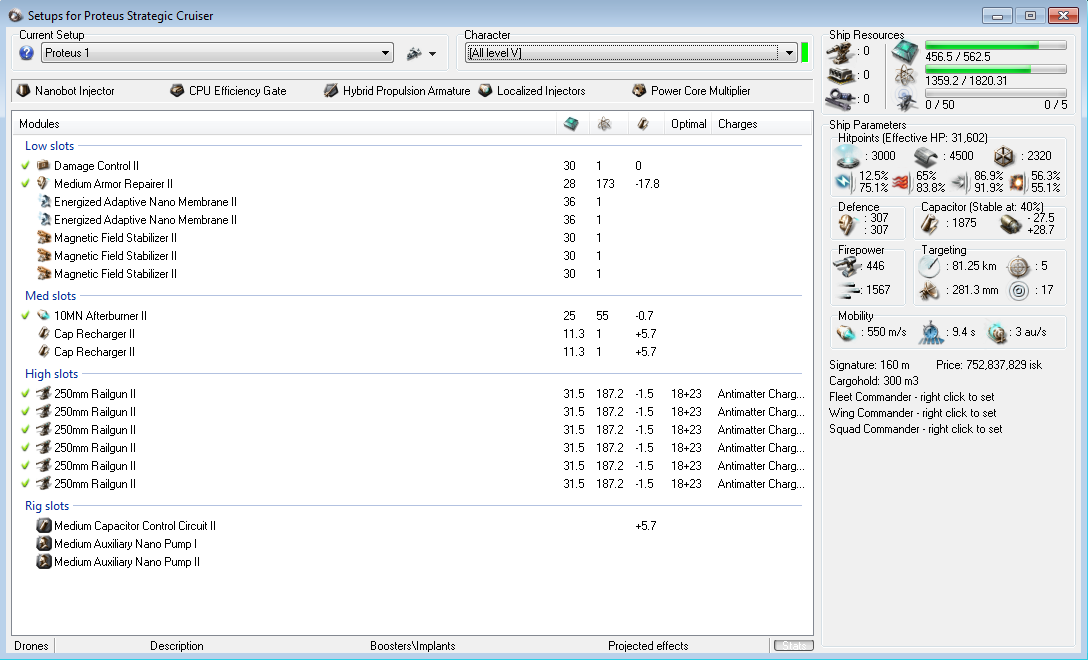Viewport: 1088px width, 660px height.
Task: Click Fleet Commander right click to set
Action: click(x=911, y=397)
